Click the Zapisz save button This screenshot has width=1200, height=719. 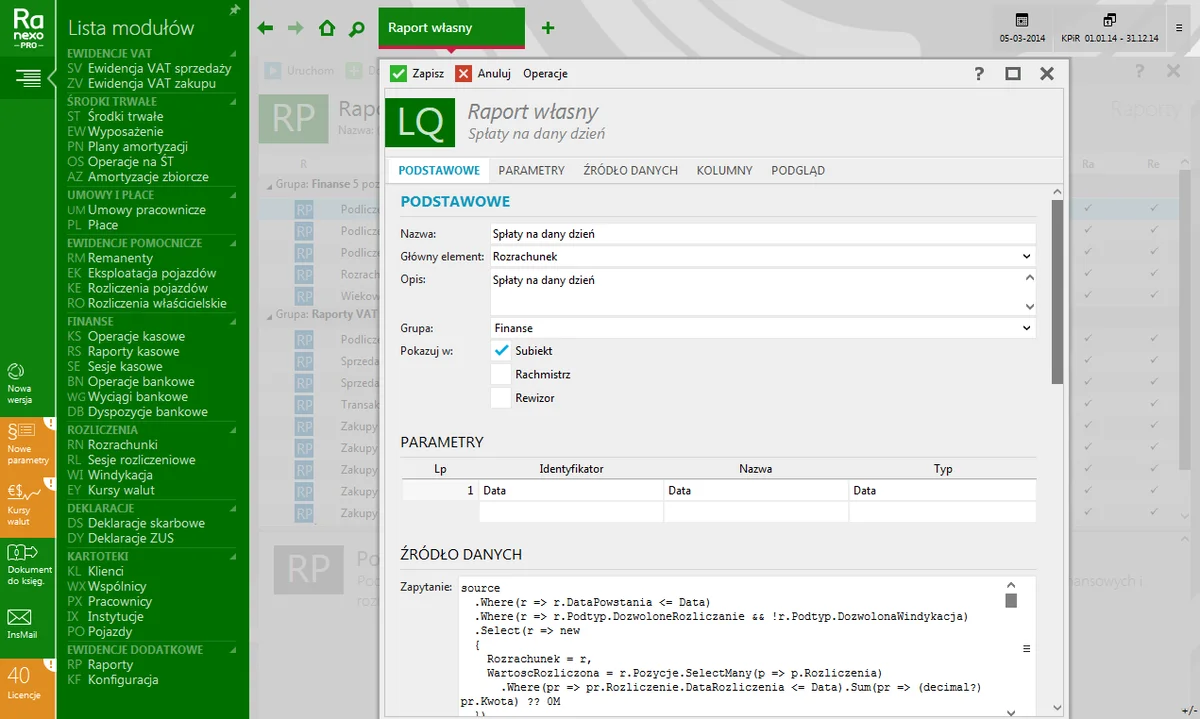pyautogui.click(x=417, y=73)
